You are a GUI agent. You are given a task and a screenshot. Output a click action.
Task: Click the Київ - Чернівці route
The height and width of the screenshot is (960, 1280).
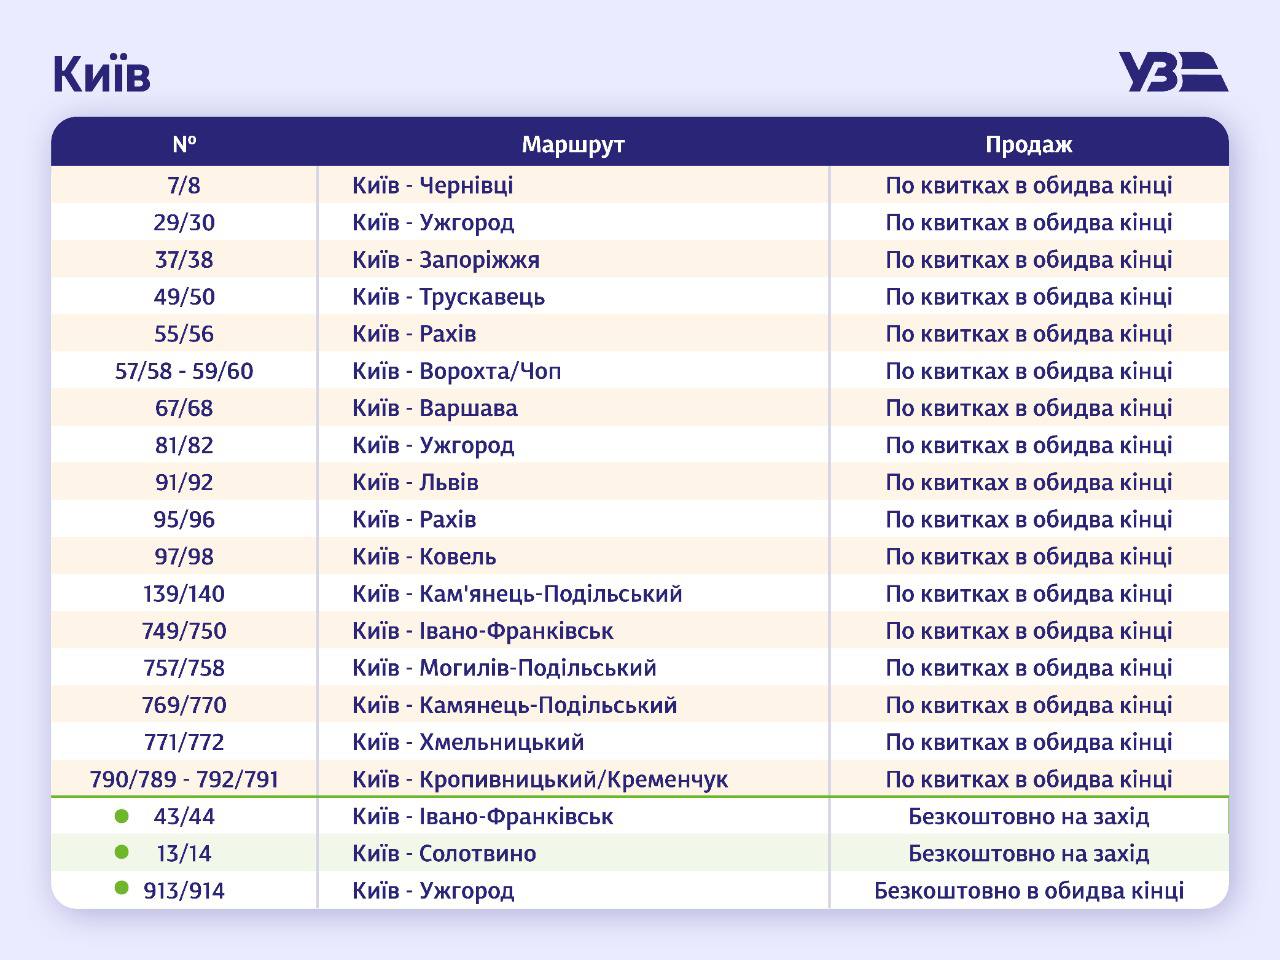432,185
